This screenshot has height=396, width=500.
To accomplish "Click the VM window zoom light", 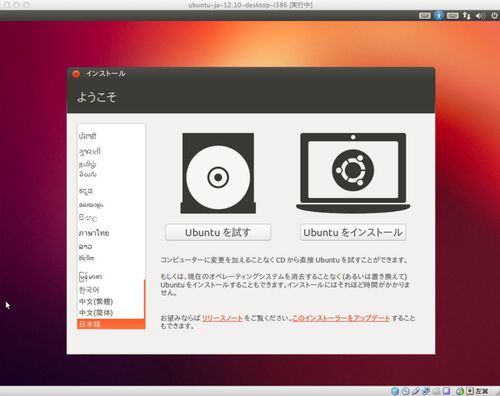I will click(27, 5).
